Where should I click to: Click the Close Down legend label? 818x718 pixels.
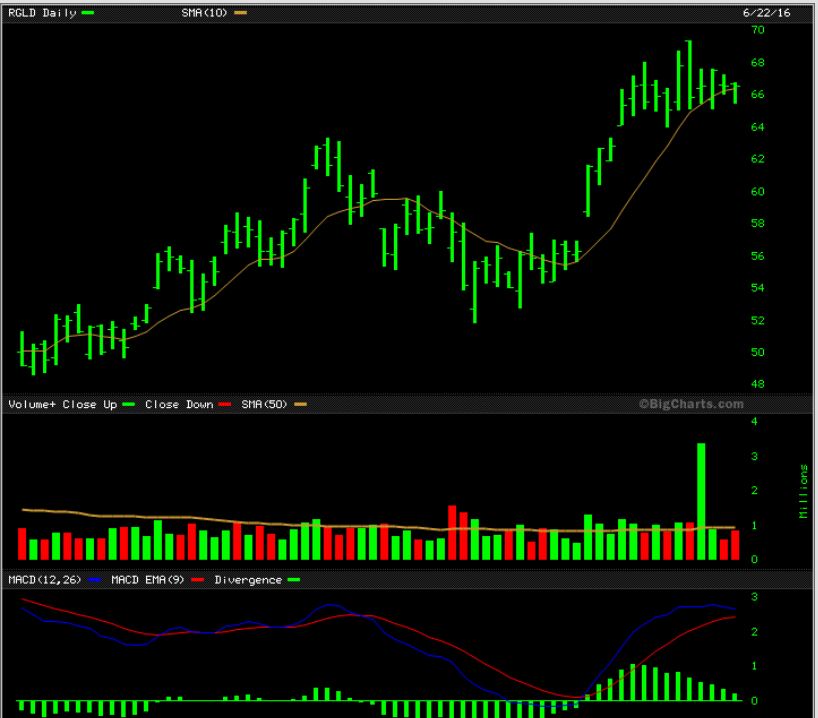click(179, 404)
